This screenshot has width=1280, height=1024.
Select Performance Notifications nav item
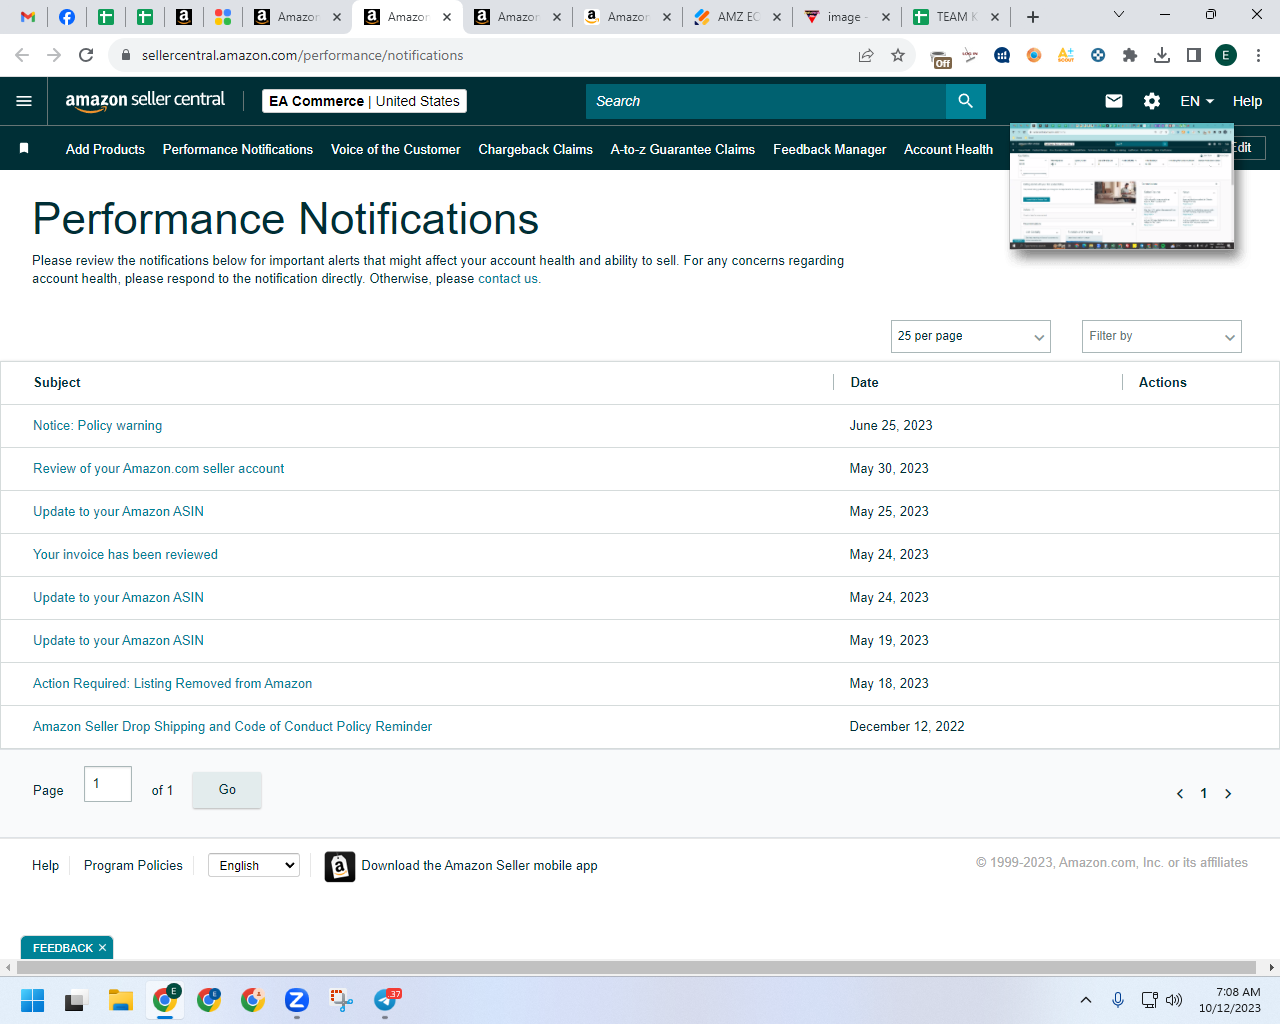(x=238, y=149)
